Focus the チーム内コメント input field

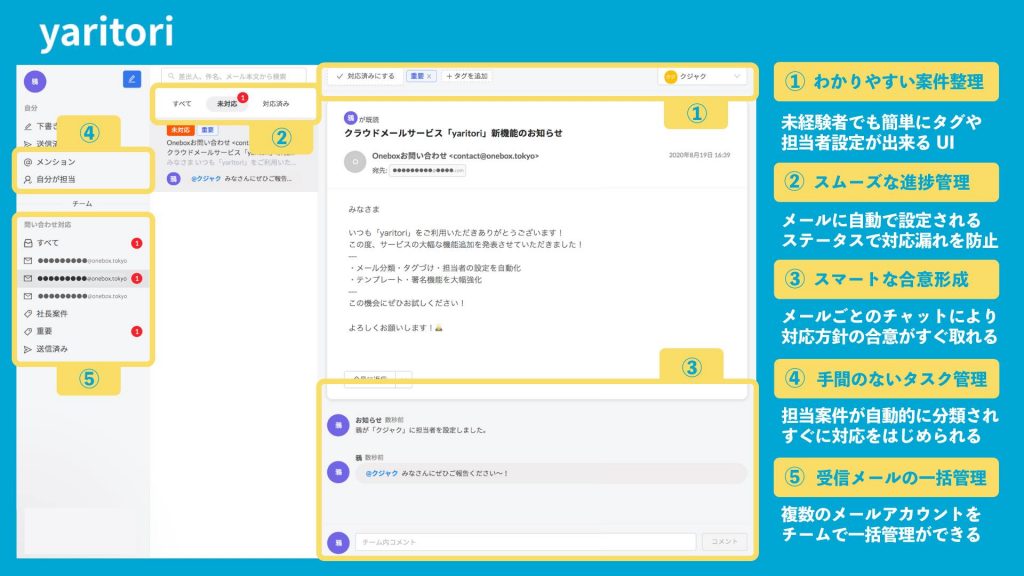click(x=525, y=542)
